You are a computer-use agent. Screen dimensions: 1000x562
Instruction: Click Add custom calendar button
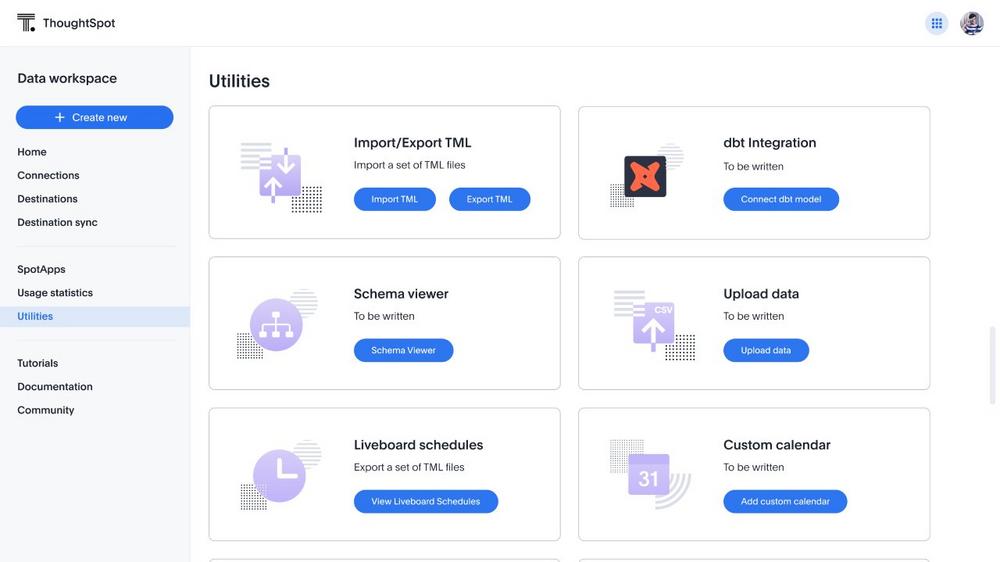coord(785,501)
